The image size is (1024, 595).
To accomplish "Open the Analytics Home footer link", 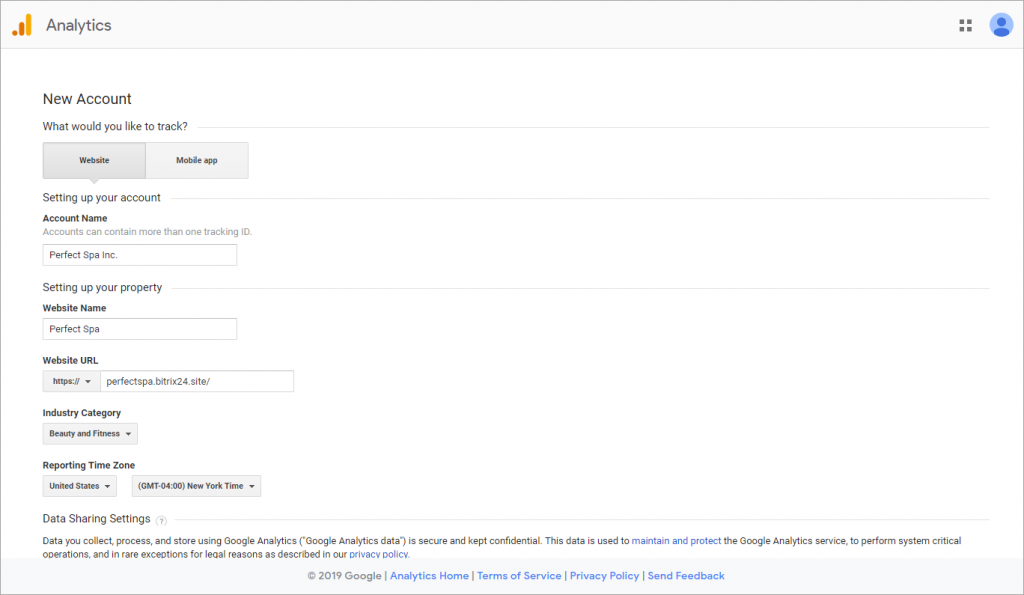I will (x=429, y=575).
